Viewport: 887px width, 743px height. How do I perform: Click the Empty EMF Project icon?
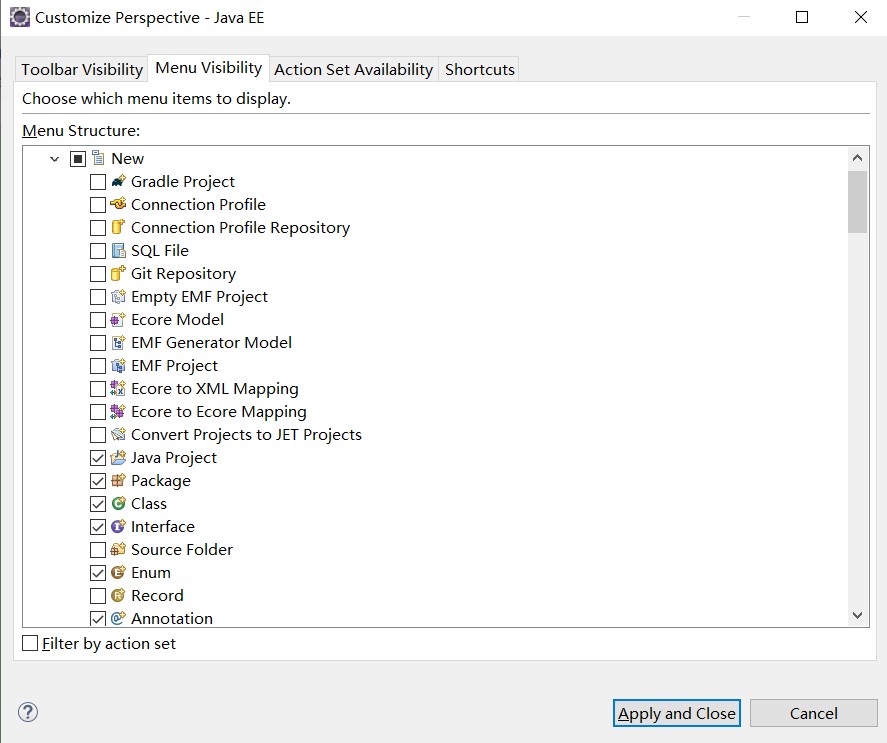tap(118, 296)
